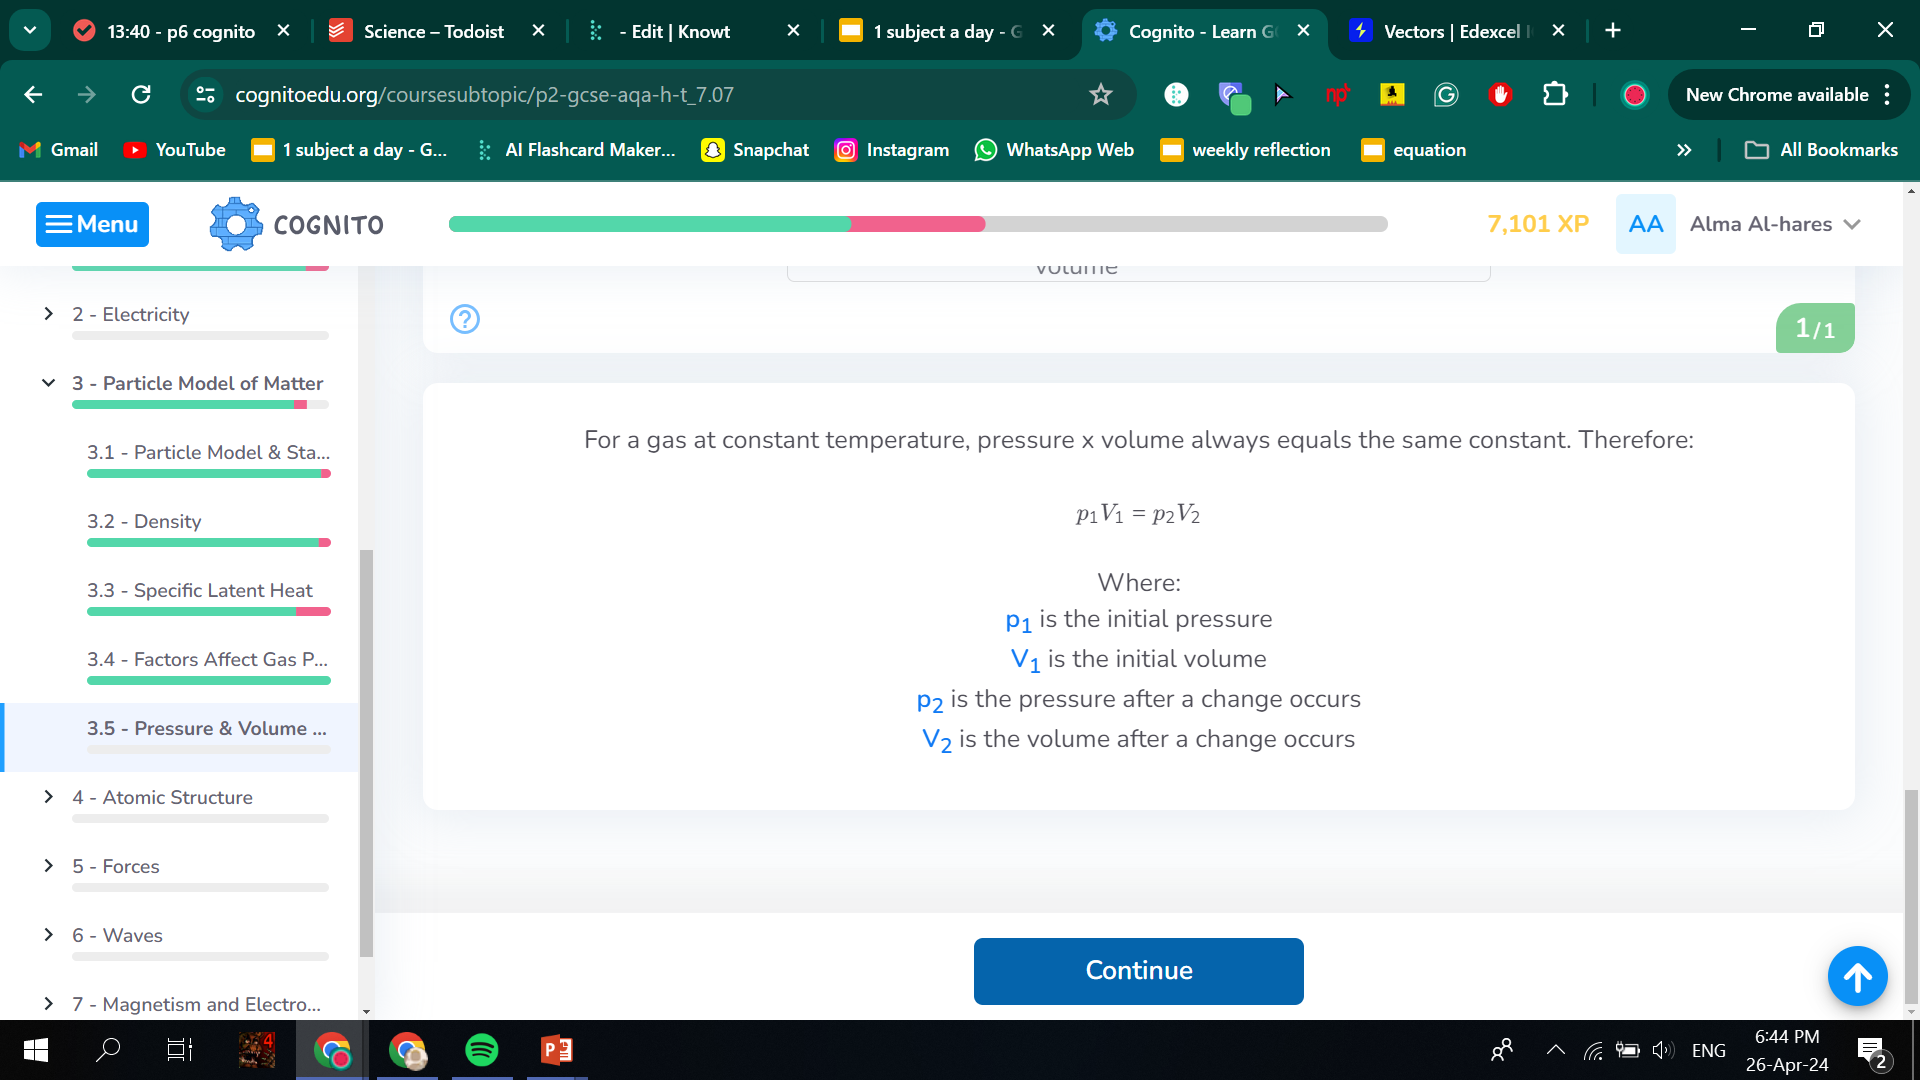Open the Menu navigation panel
Screen dimensions: 1920x1080
(x=92, y=223)
